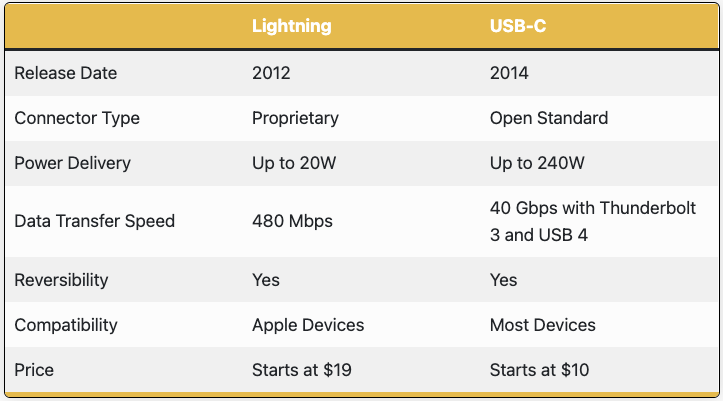723x401 pixels.
Task: Select the Power Delivery row label
Action: [x=72, y=163]
